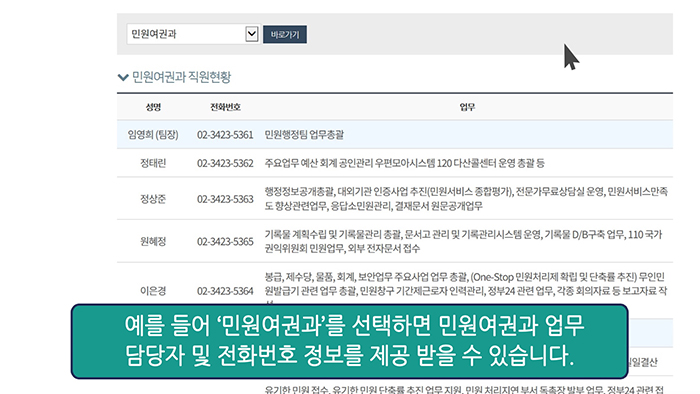This screenshot has height=394, width=700.
Task: Click the 성명 column header
Action: point(153,107)
